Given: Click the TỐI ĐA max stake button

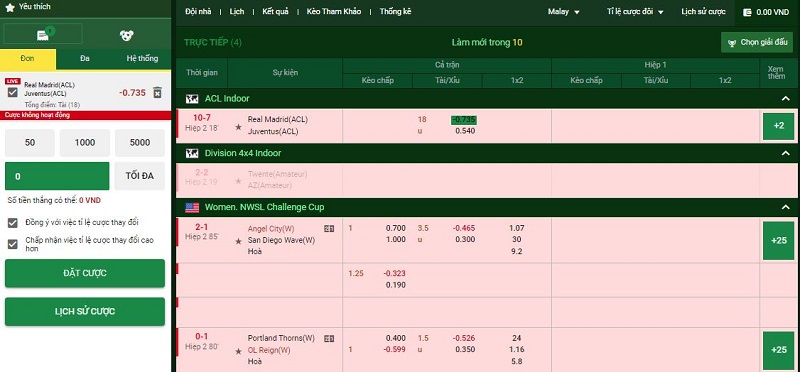Looking at the screenshot, I should 139,176.
